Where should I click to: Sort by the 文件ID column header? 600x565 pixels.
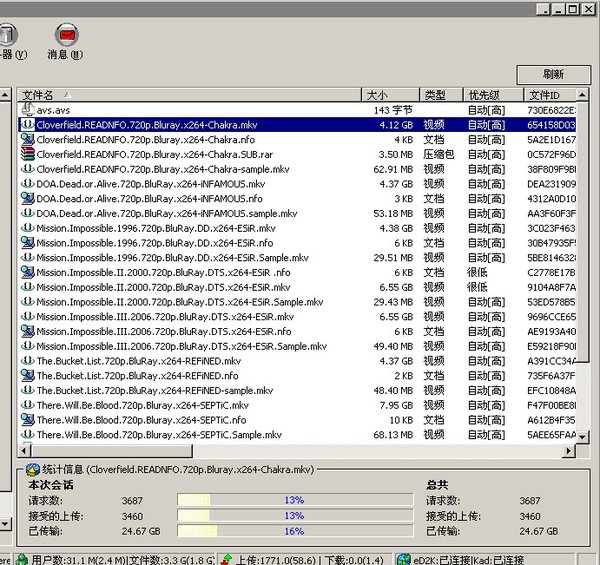[549, 95]
